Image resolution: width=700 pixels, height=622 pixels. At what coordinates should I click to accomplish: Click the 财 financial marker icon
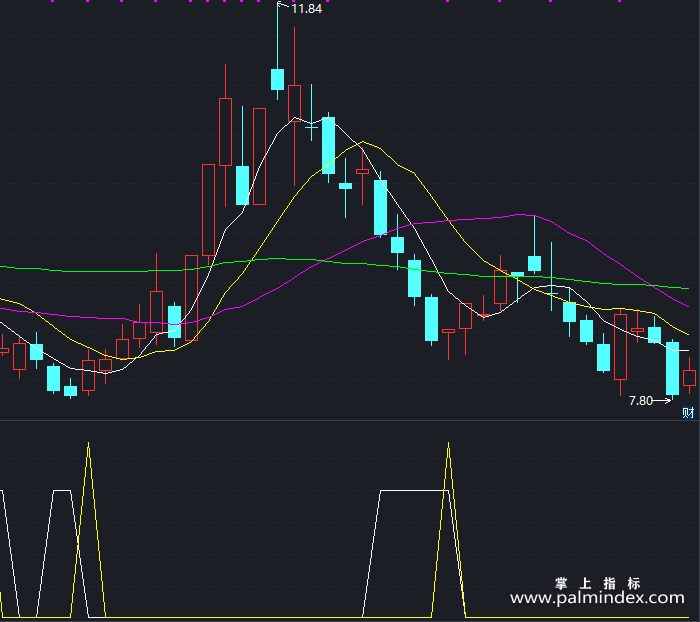[688, 413]
